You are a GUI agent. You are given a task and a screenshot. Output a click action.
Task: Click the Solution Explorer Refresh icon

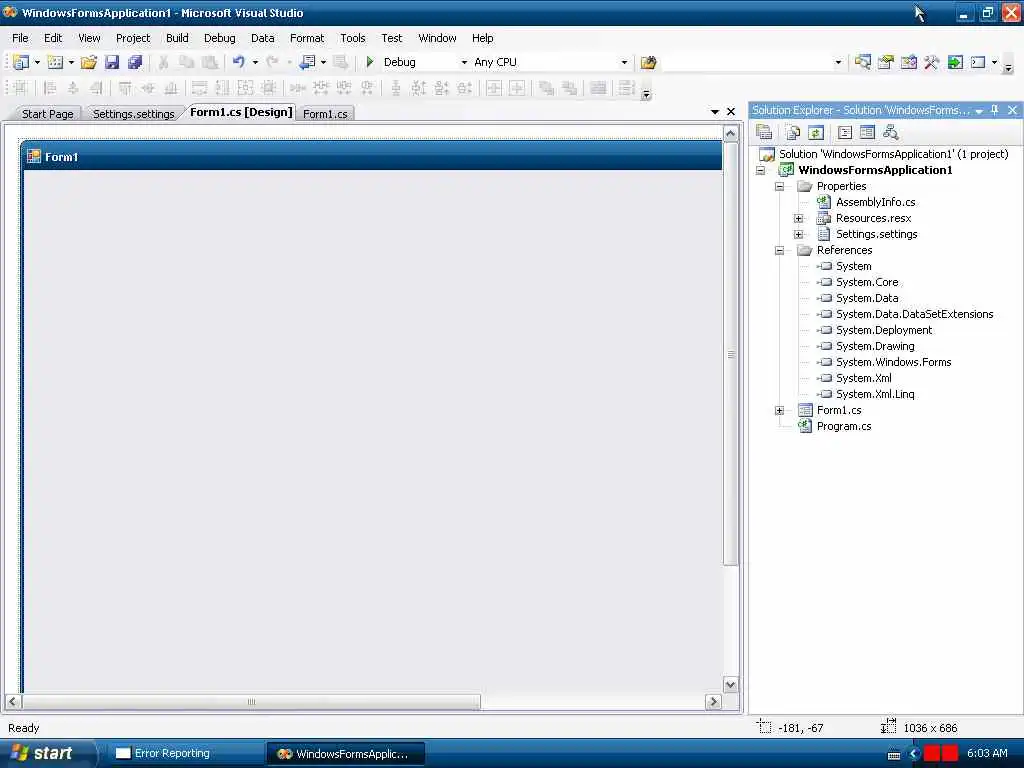click(x=816, y=133)
